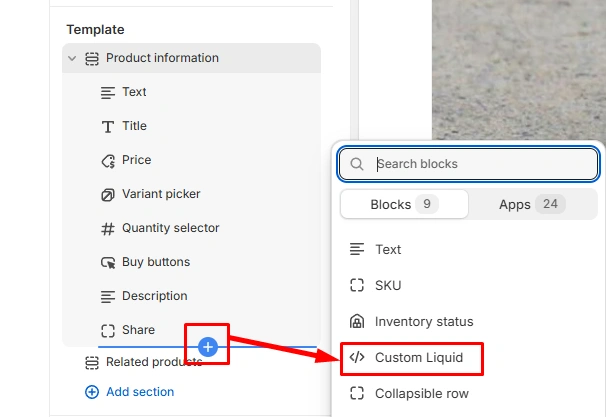The height and width of the screenshot is (417, 606).
Task: Switch to the Blocks tab
Action: (403, 204)
